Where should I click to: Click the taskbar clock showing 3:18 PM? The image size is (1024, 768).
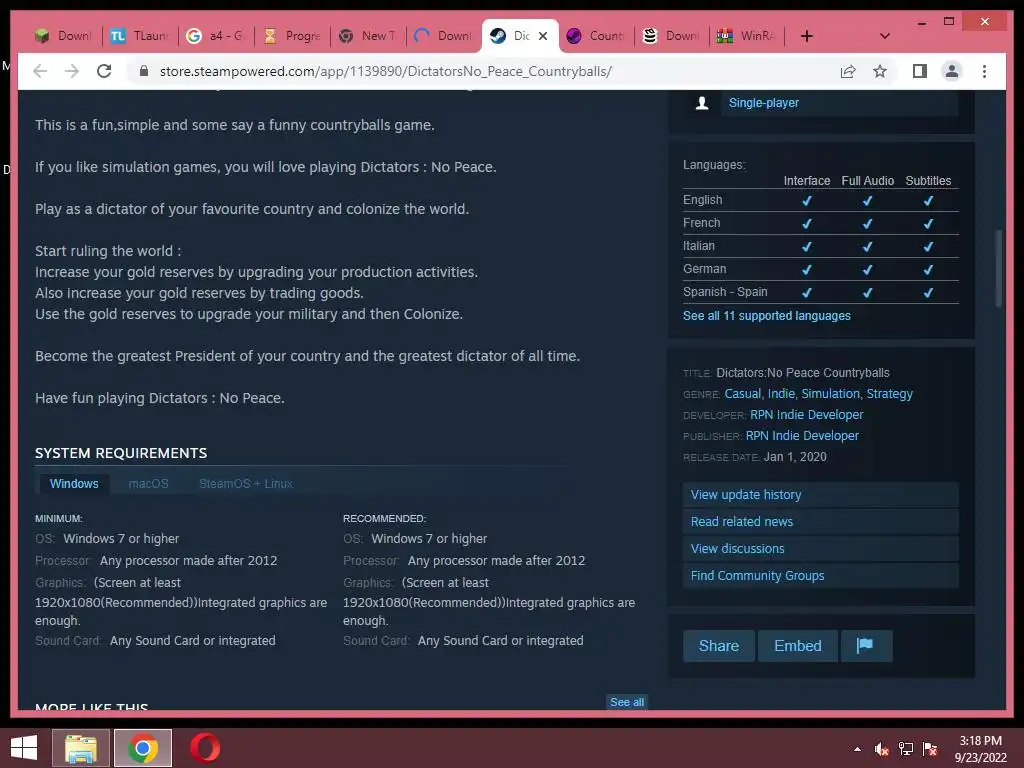[x=980, y=749]
